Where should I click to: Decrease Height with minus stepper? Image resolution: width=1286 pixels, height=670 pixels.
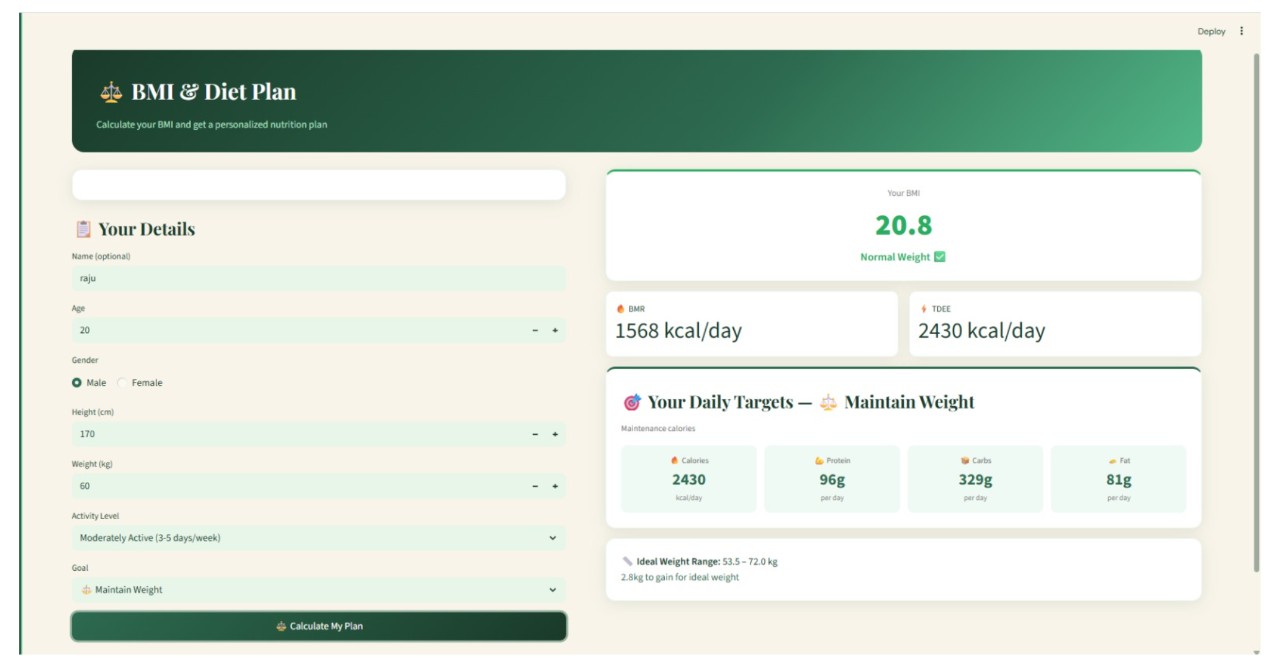click(535, 434)
